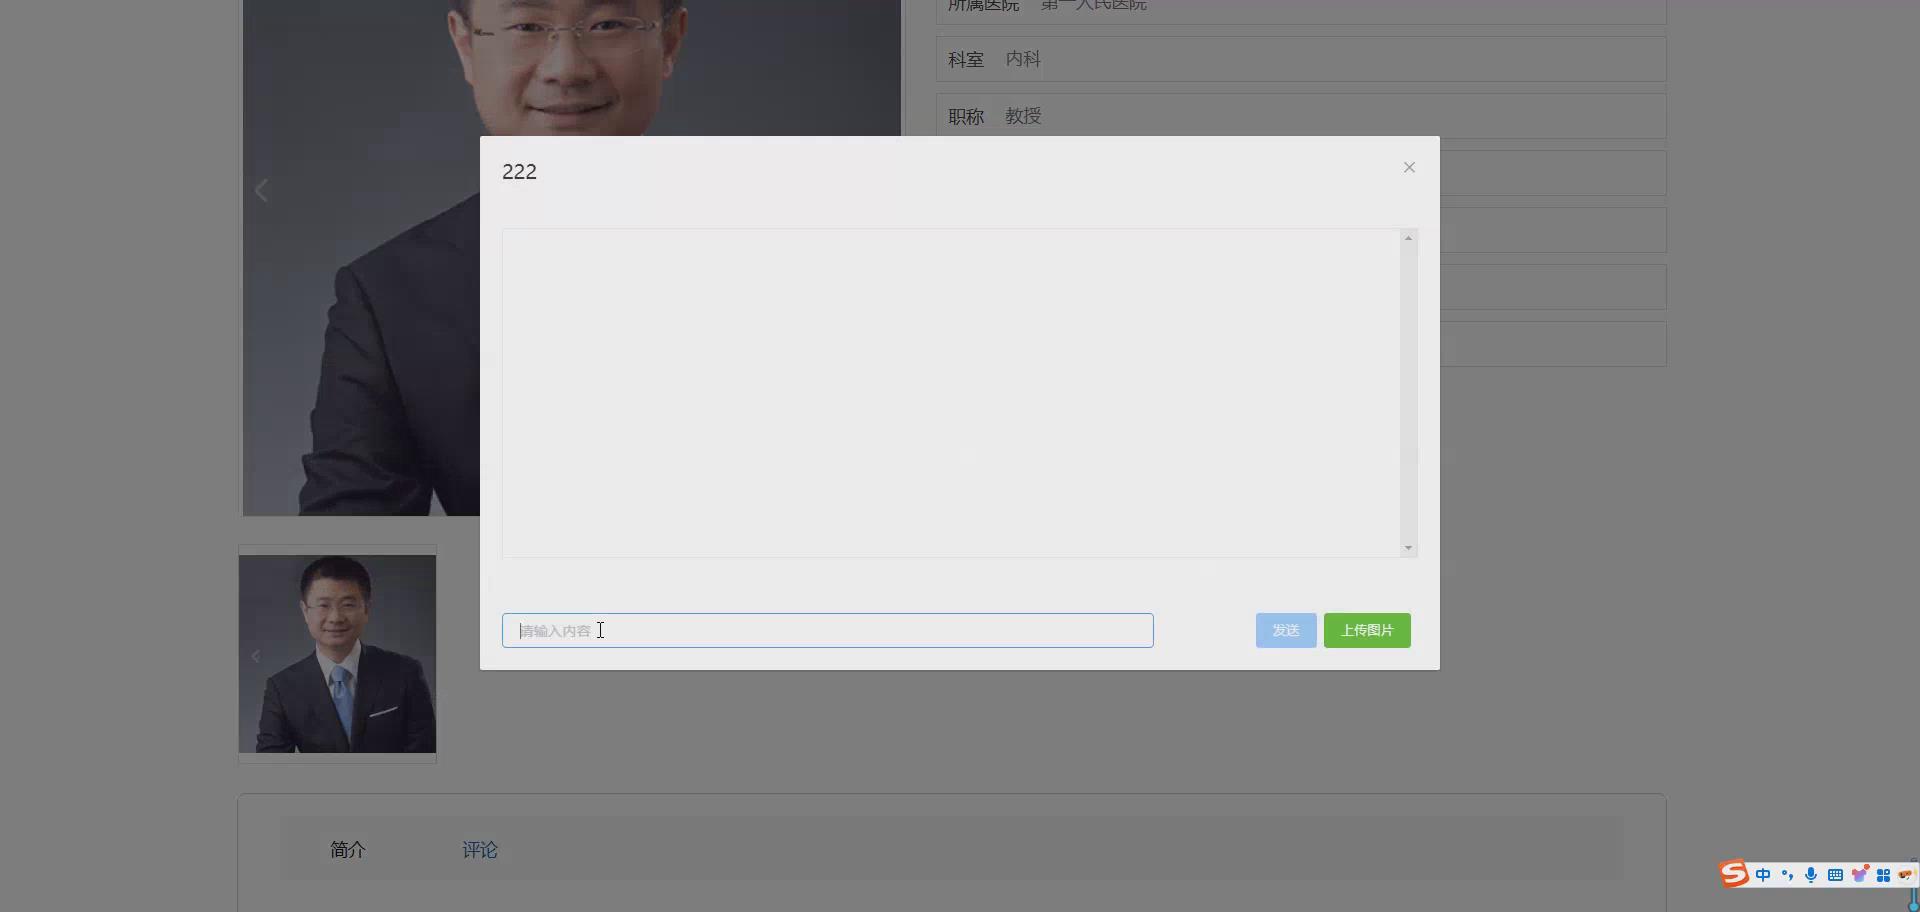The width and height of the screenshot is (1920, 912).
Task: Open the IME toolbox grid icon
Action: [x=1883, y=875]
